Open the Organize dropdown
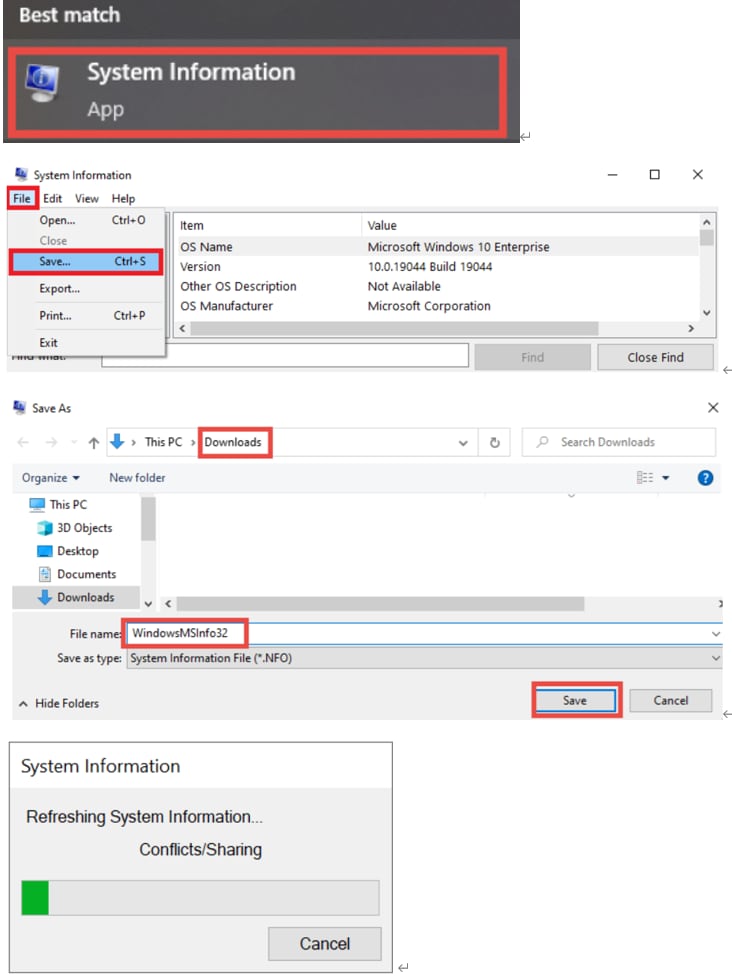The height and width of the screenshot is (976, 732). pos(51,478)
